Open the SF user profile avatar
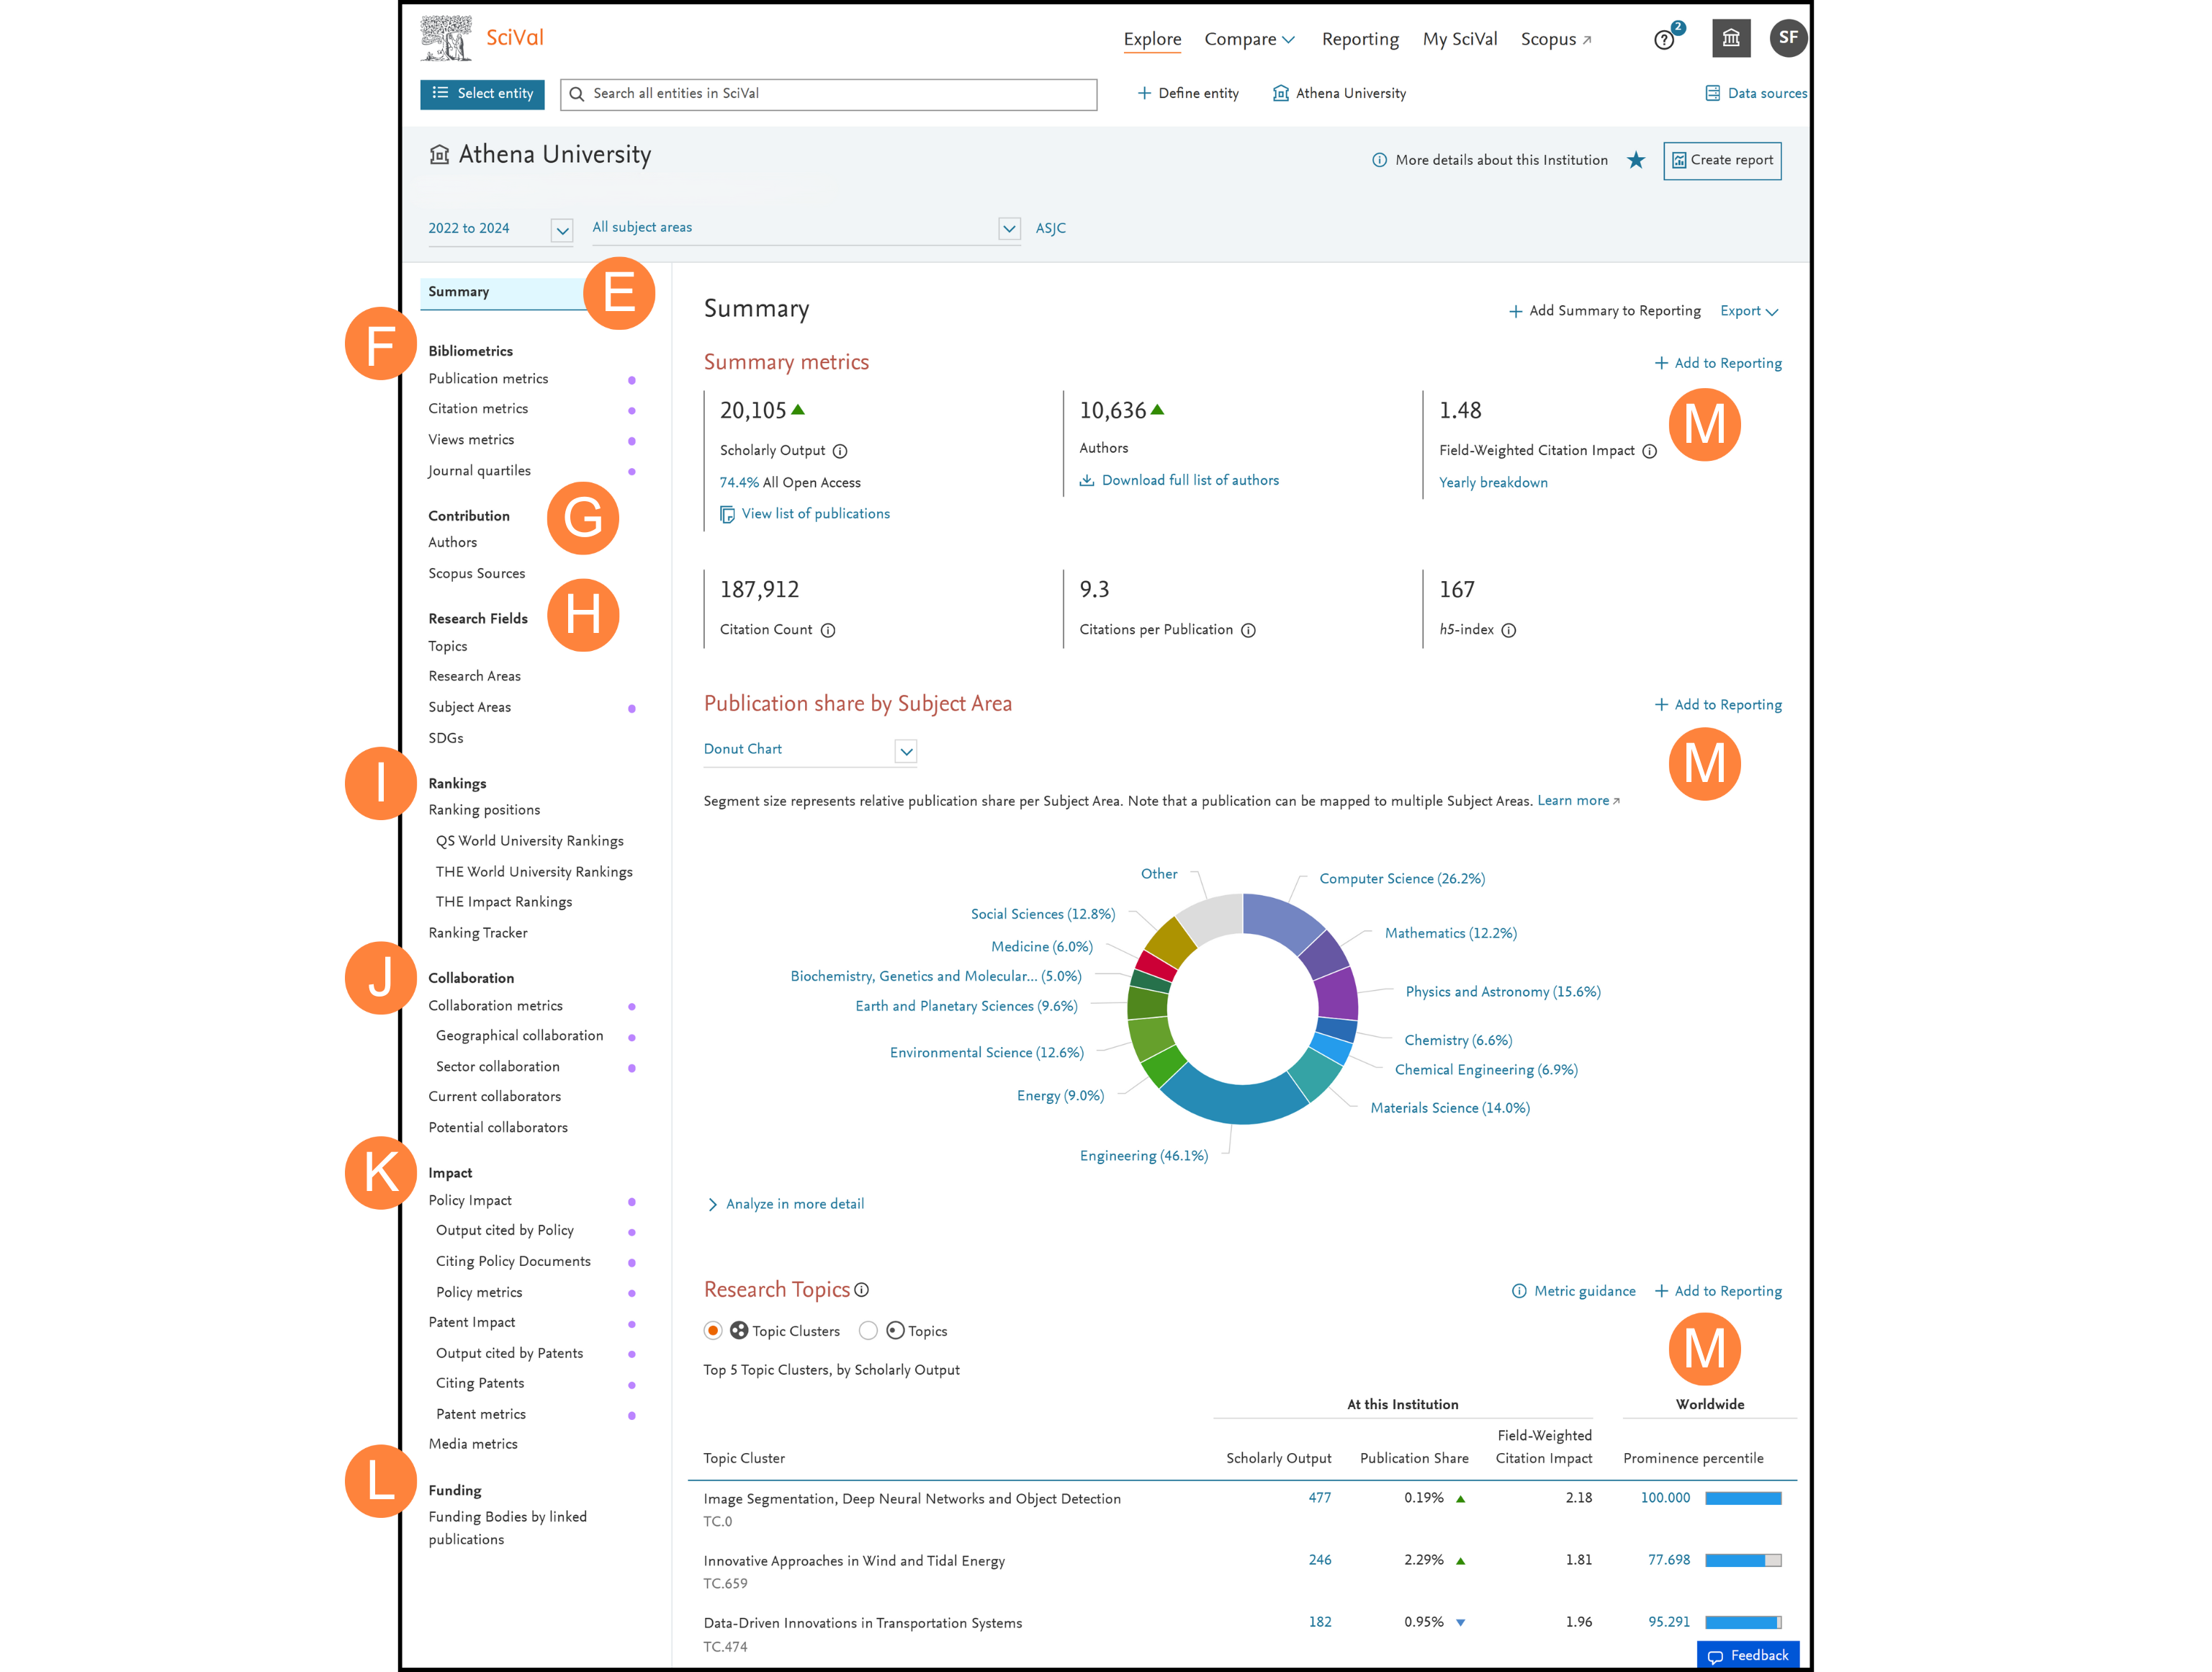The height and width of the screenshot is (1672, 2212). 1788,38
